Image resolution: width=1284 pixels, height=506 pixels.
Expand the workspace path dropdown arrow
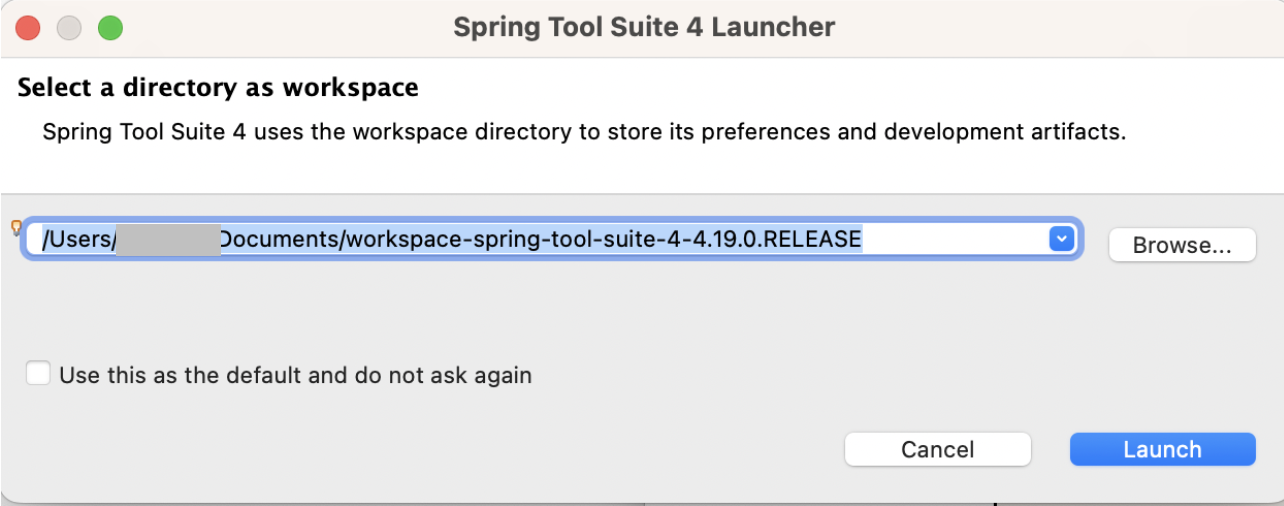click(1060, 240)
